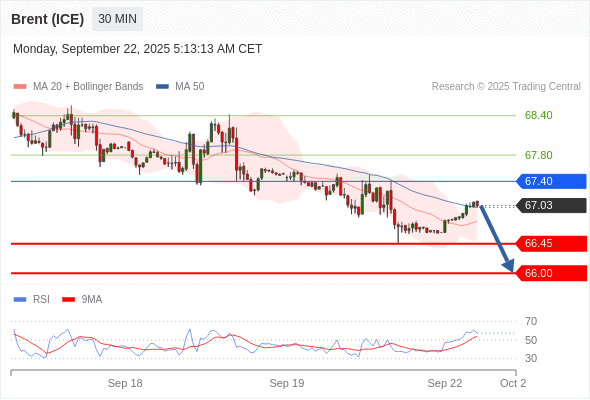Click the Brent (ICE) chart title
Screen dimensions: 590x400
coord(47,19)
